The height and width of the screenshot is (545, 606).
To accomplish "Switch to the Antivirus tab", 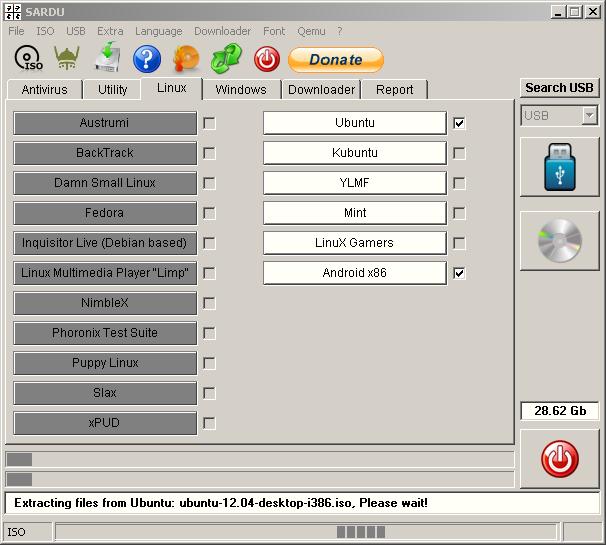I will pos(44,90).
